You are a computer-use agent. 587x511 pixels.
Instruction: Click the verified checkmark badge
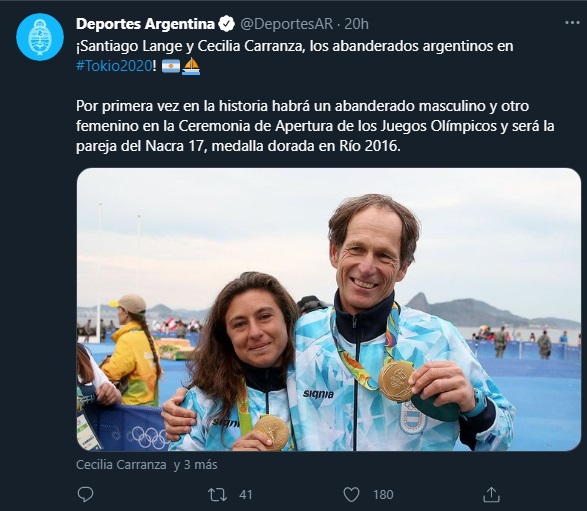click(x=226, y=24)
